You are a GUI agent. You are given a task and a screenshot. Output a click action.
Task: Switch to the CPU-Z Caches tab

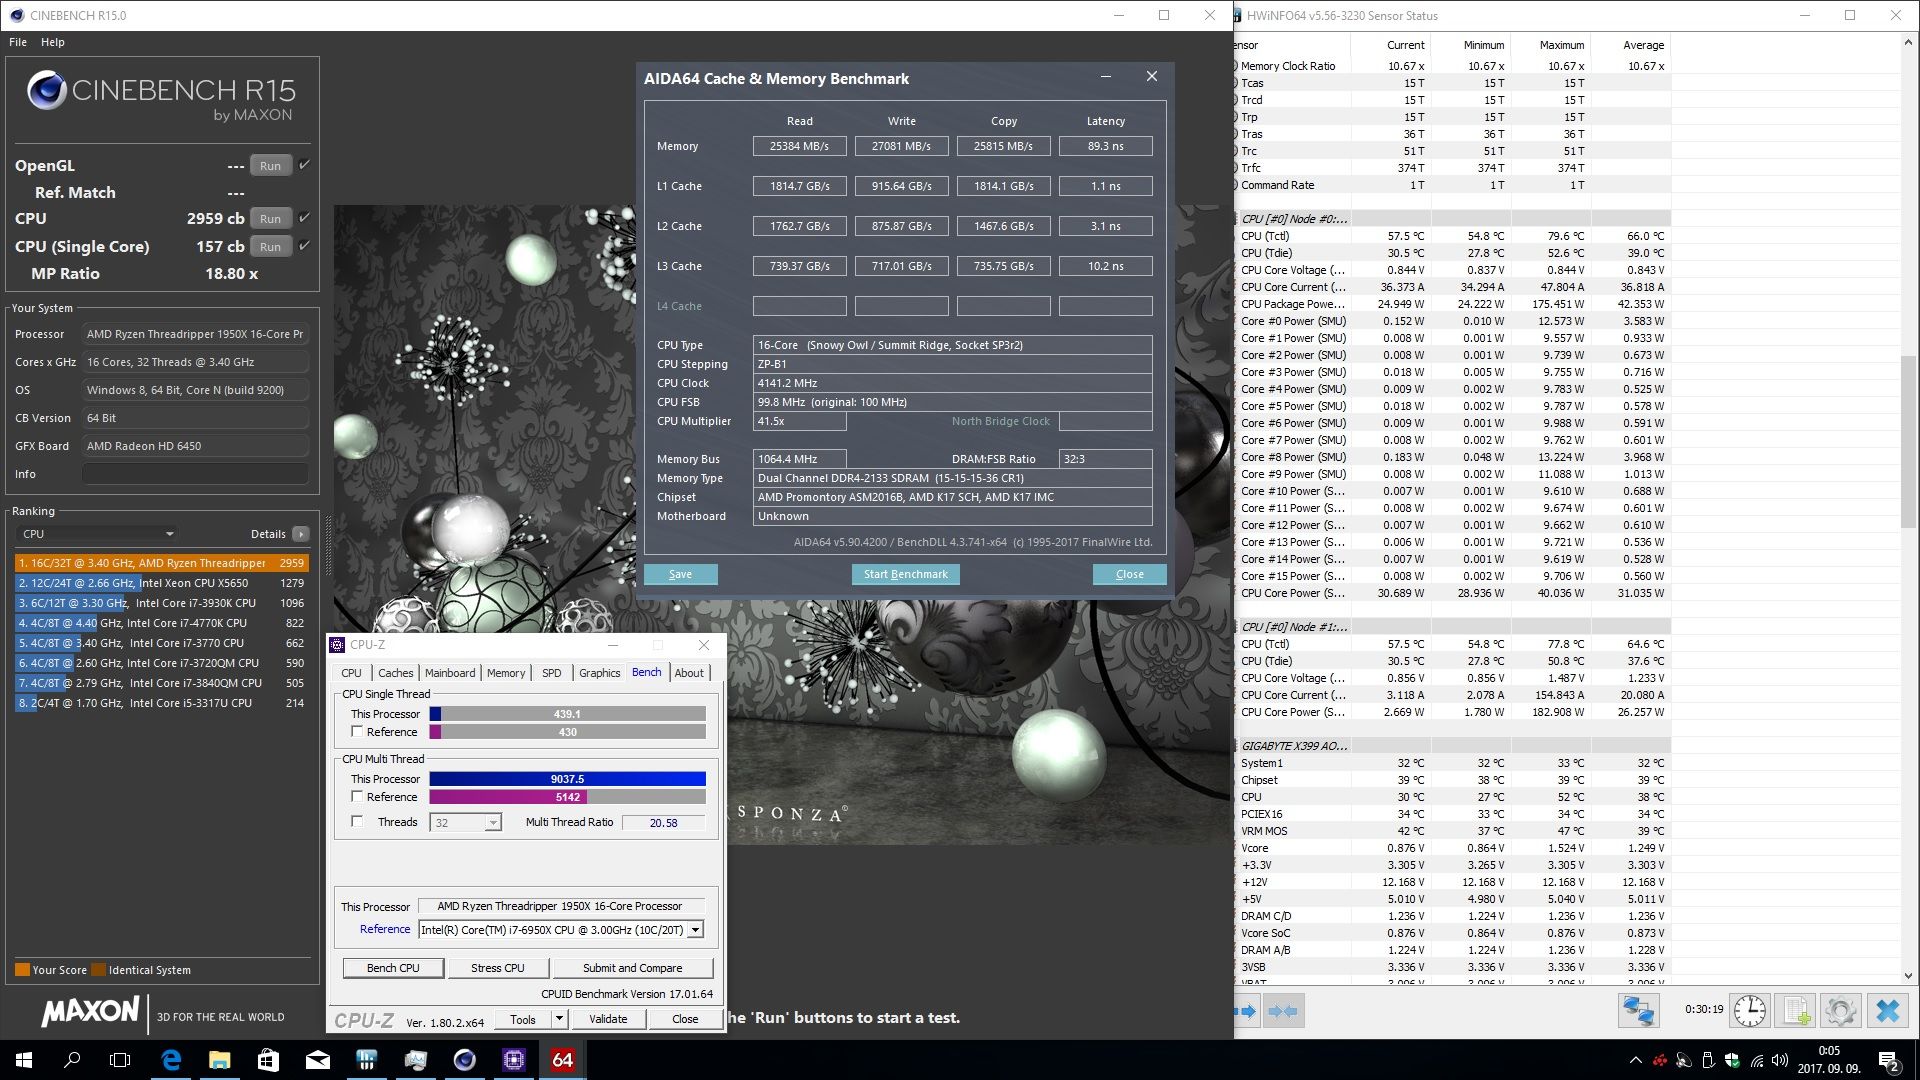click(395, 673)
